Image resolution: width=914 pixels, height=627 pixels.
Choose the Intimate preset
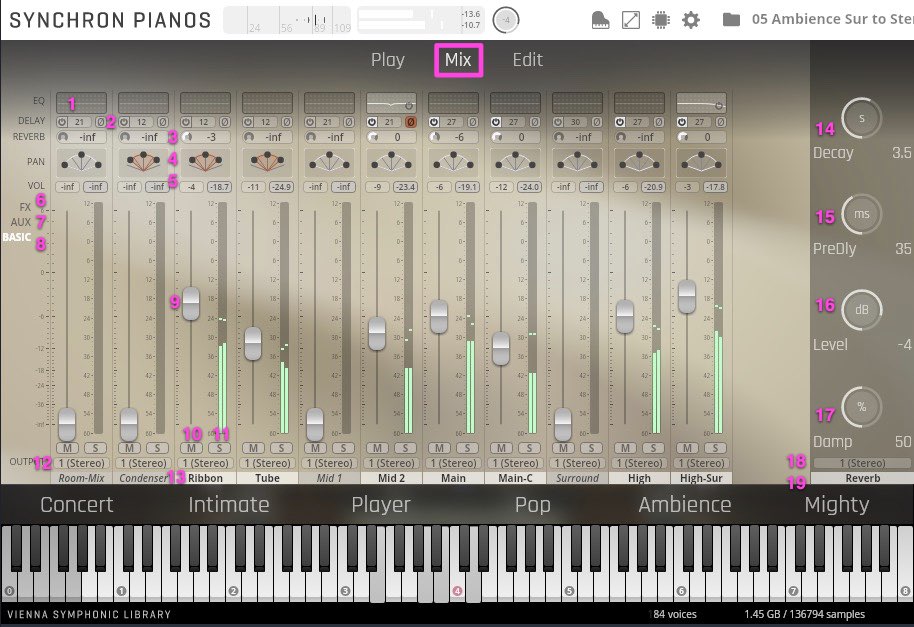(228, 505)
